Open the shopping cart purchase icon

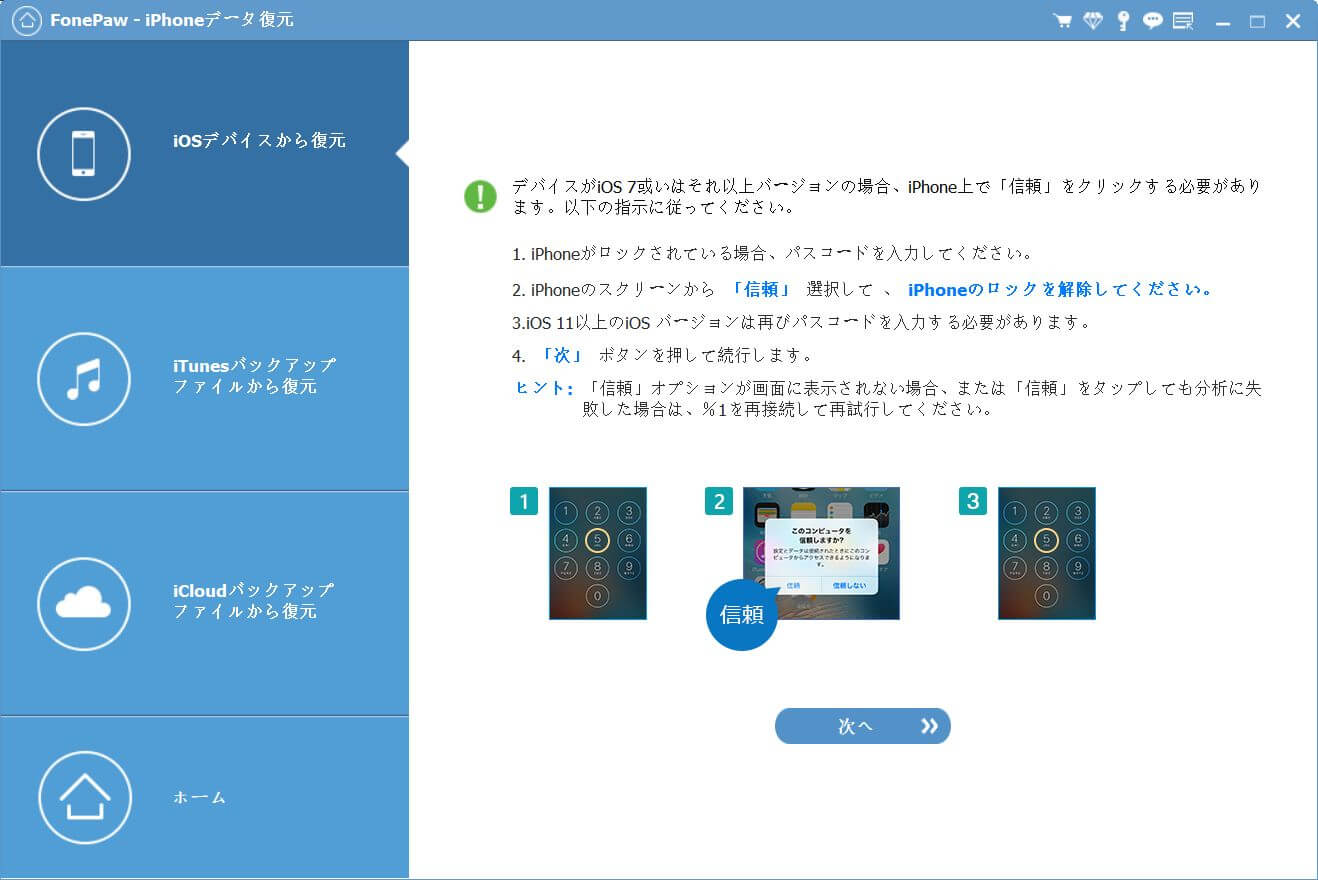1063,21
